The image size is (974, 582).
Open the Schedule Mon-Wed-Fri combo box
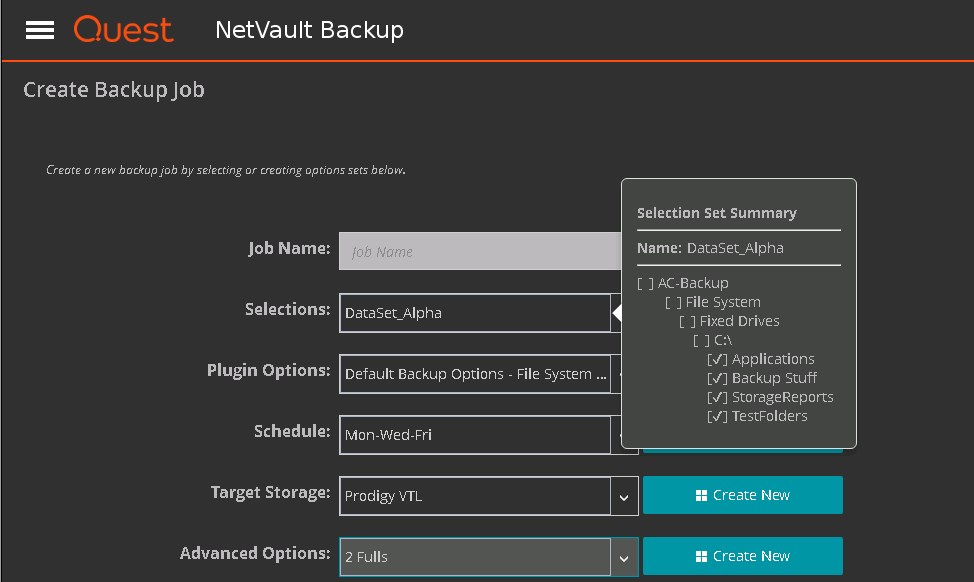click(x=474, y=435)
